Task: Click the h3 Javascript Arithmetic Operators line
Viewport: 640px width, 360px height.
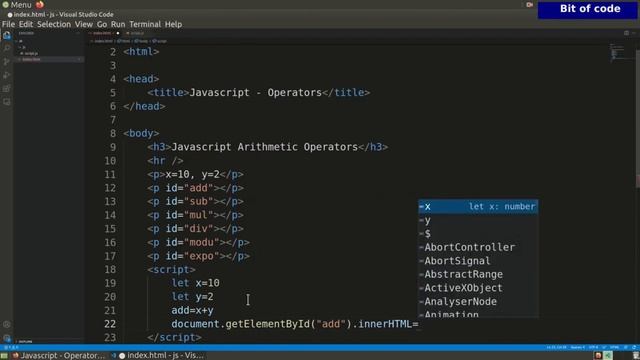Action: (x=267, y=147)
